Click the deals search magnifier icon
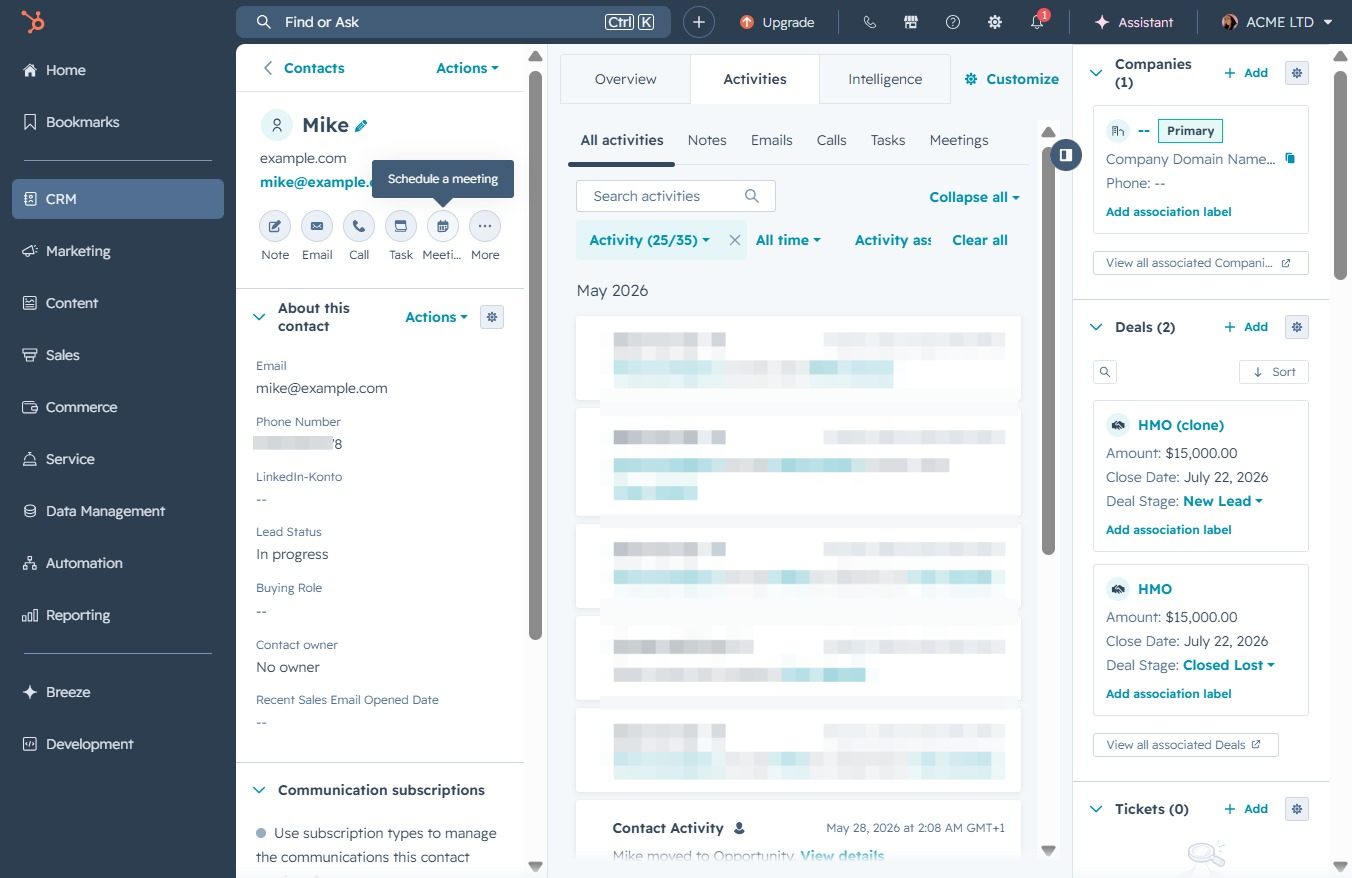The height and width of the screenshot is (878, 1352). tap(1105, 372)
